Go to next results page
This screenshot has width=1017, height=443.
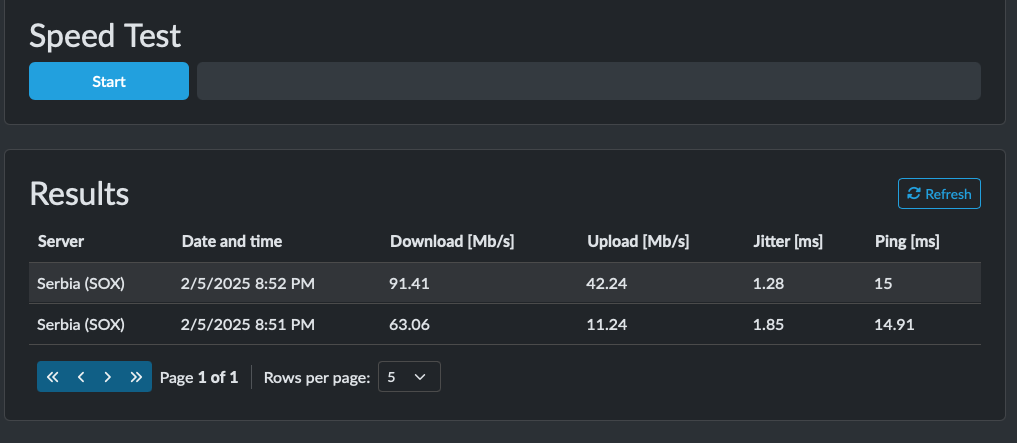(108, 377)
